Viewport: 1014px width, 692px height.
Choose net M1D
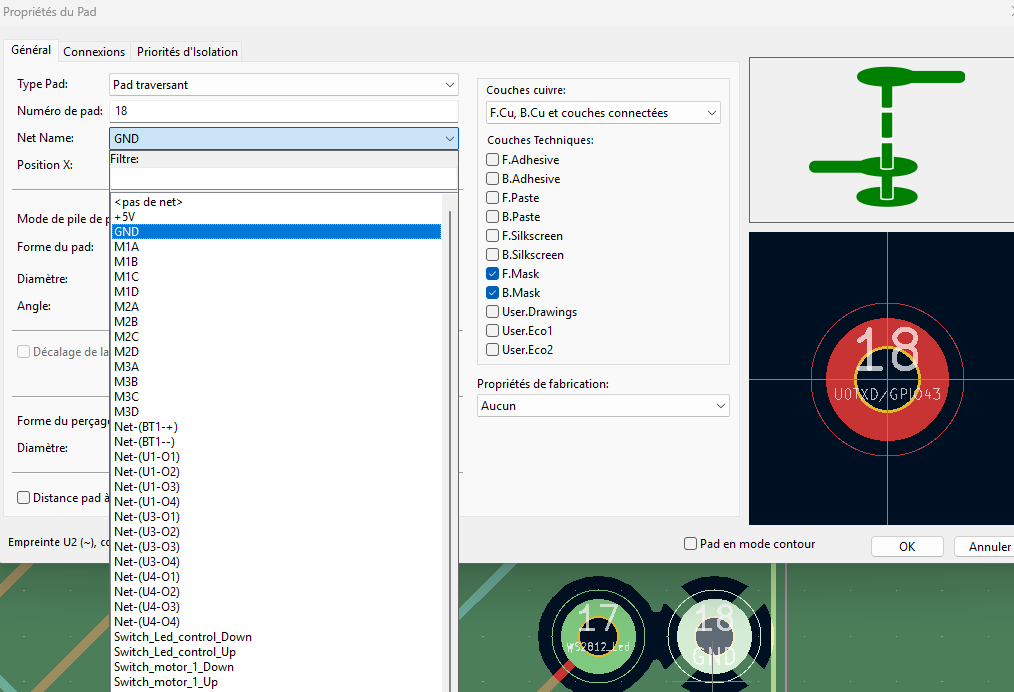[x=276, y=292]
